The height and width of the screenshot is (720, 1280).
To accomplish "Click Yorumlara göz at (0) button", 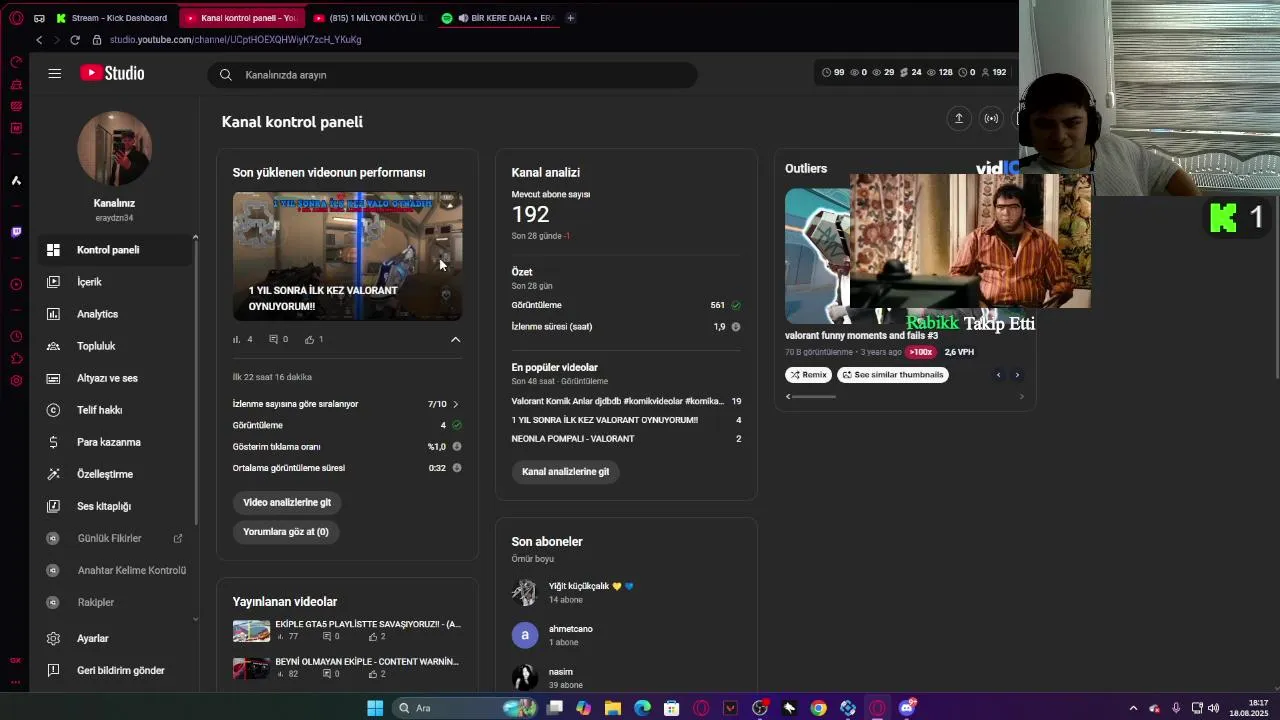I will pos(285,532).
